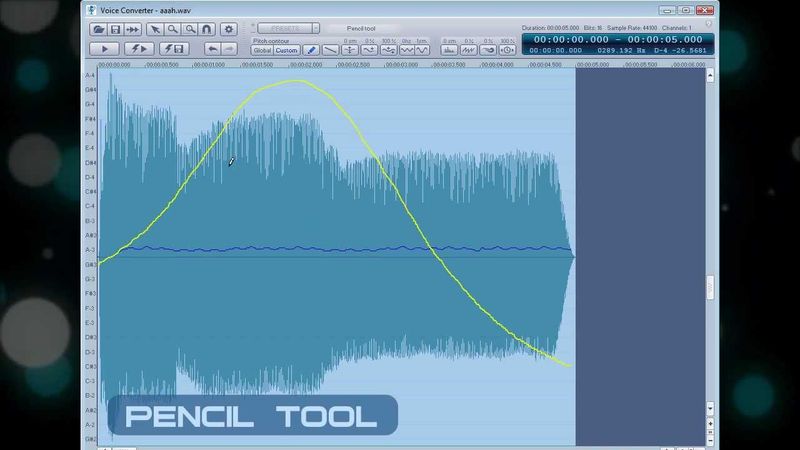Image resolution: width=800 pixels, height=450 pixels.
Task: Choose the first magnifier zoom tool
Action: (x=172, y=29)
